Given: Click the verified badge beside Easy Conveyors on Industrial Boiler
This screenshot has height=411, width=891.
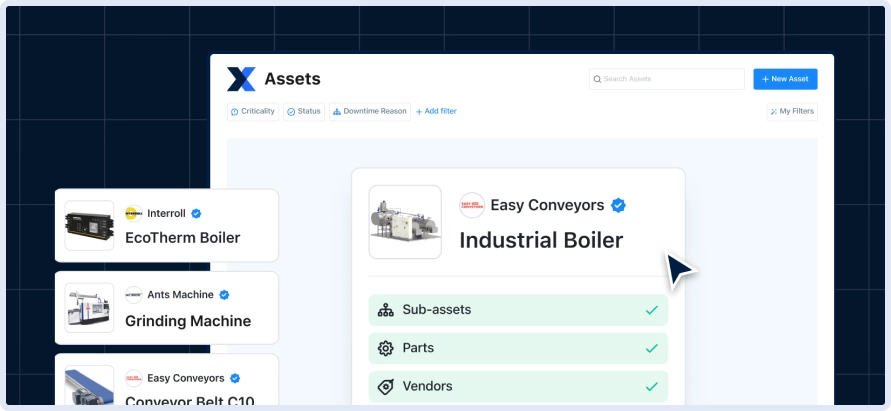Looking at the screenshot, I should (618, 205).
